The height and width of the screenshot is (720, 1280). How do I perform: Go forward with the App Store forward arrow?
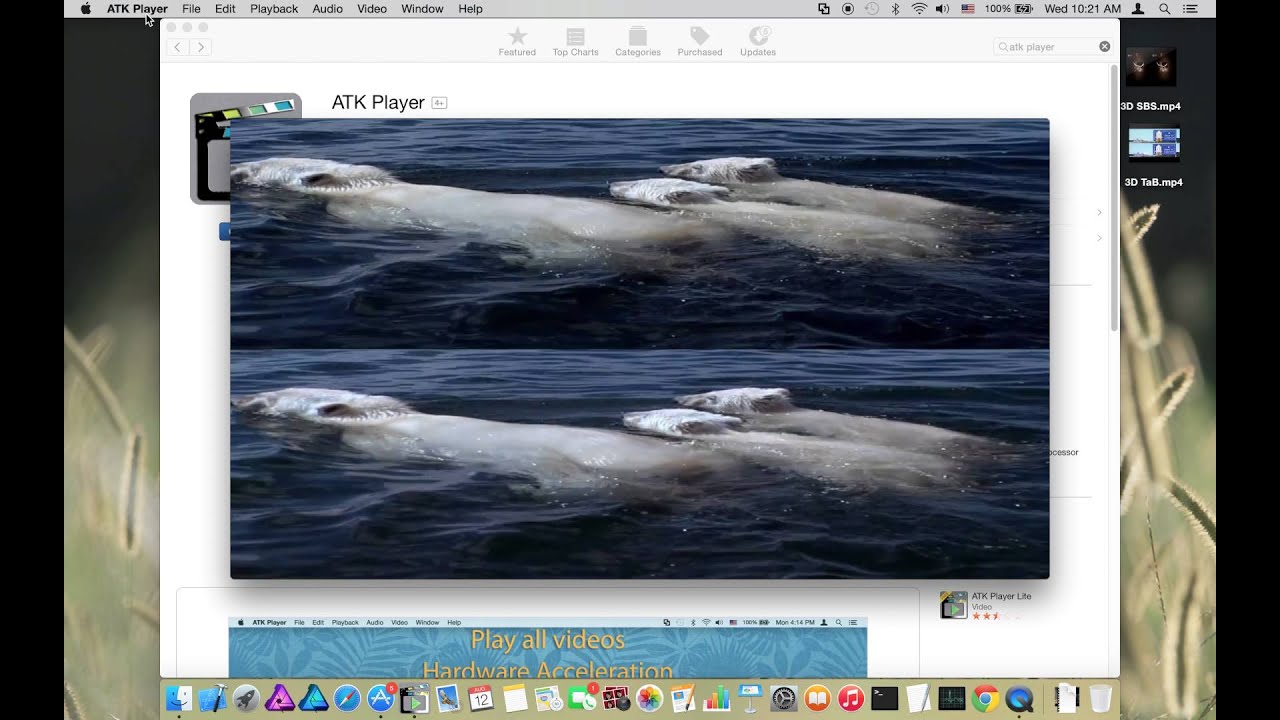coord(200,47)
